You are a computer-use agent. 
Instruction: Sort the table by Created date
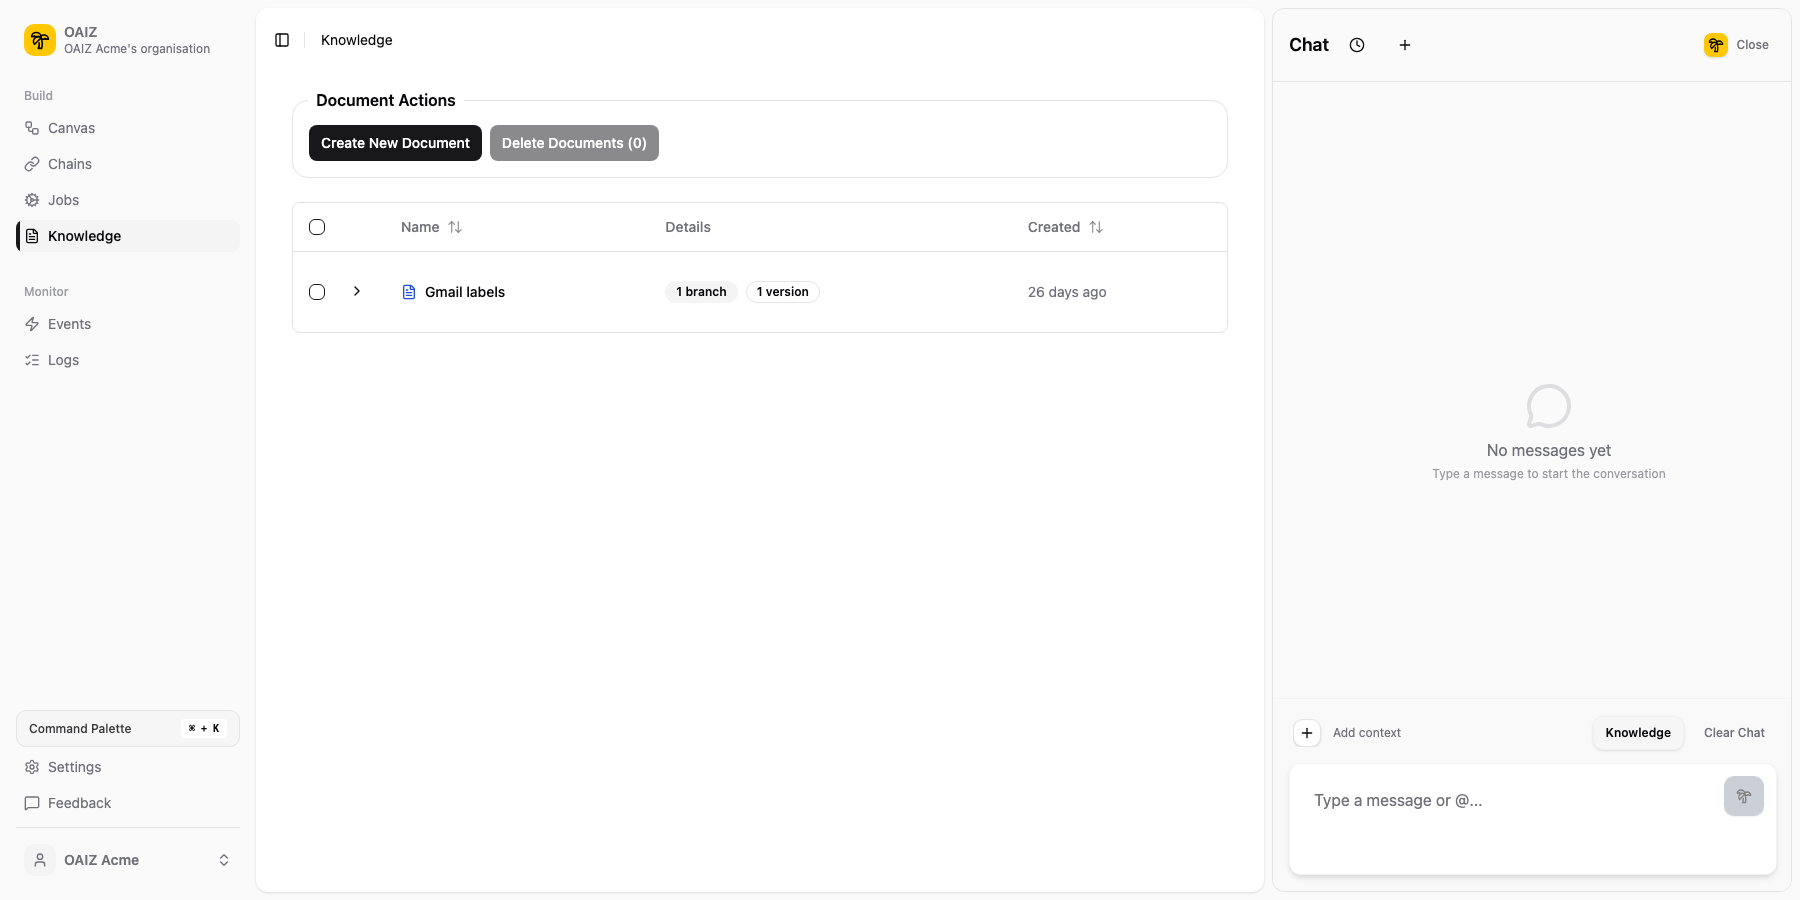coord(1096,227)
